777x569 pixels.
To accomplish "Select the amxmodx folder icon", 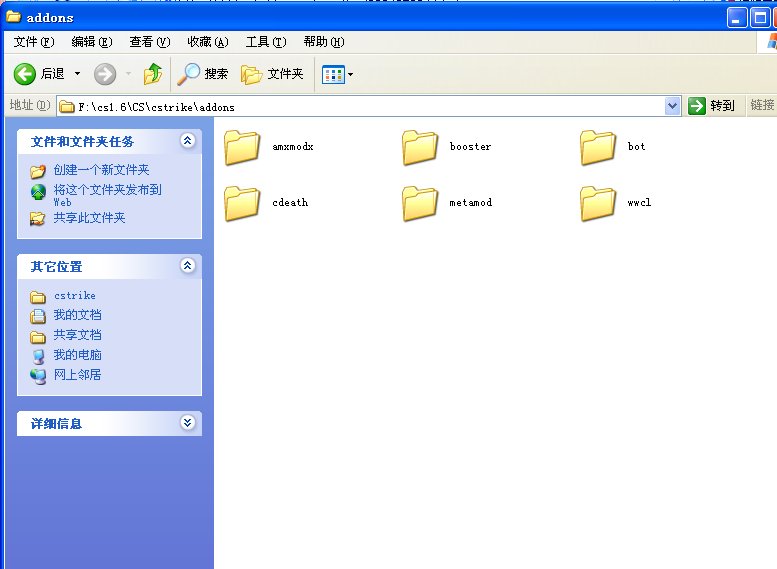I will [242, 147].
